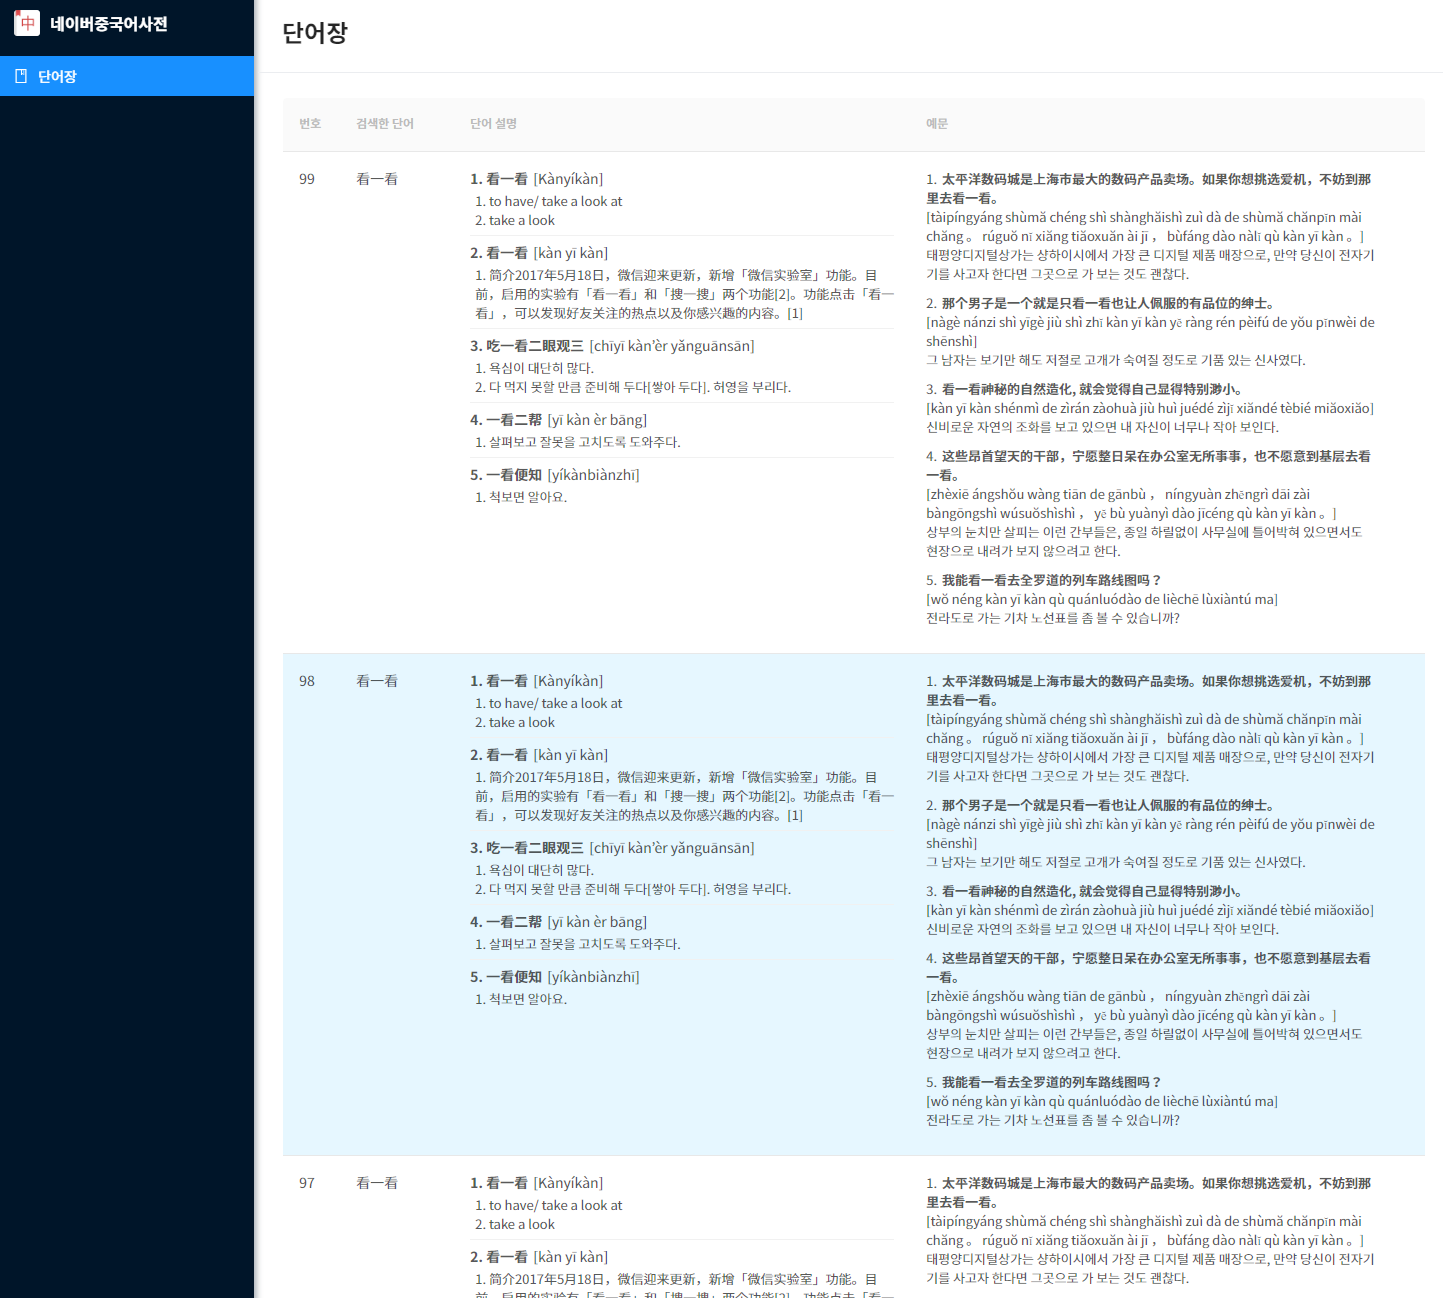Click 'to have/ take a look at' in row 99
This screenshot has width=1443, height=1298.
(x=549, y=201)
